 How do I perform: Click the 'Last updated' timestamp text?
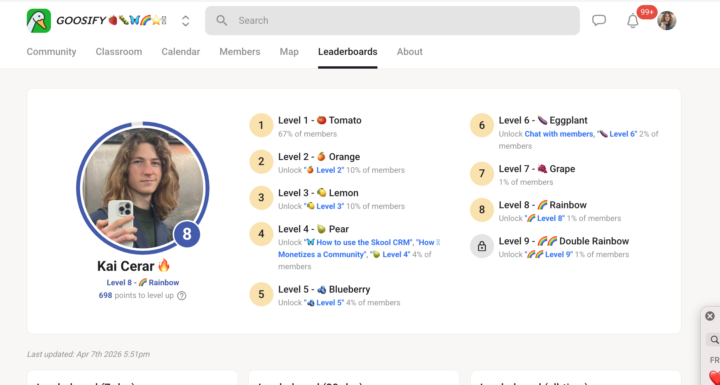coord(88,354)
